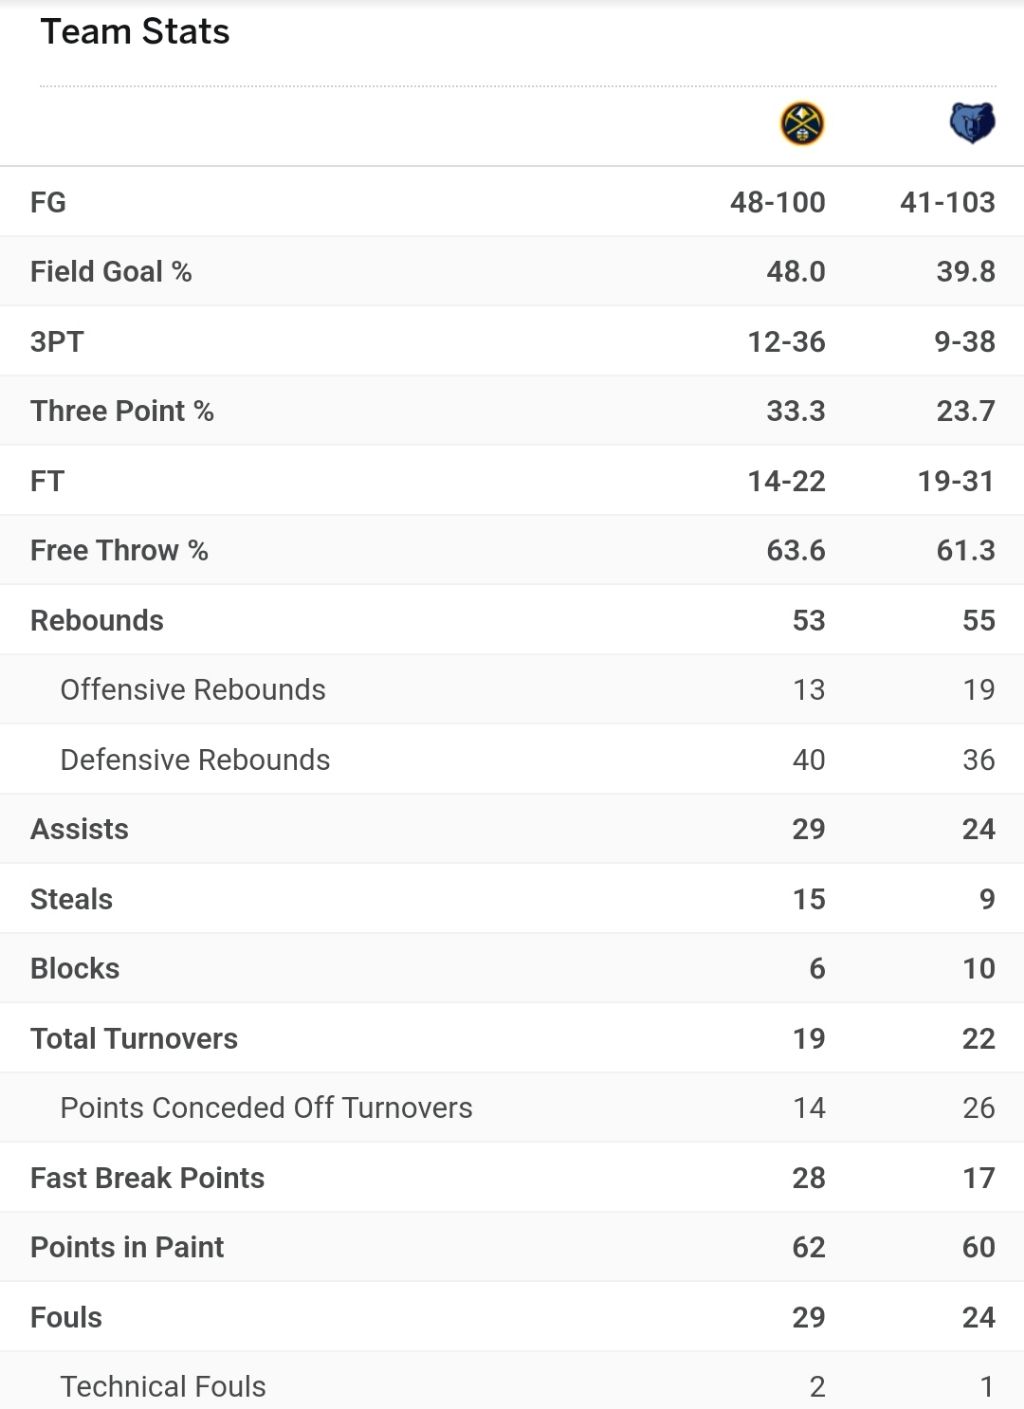Image resolution: width=1024 pixels, height=1409 pixels.
Task: Click the Fast Break Points label
Action: click(x=147, y=1178)
